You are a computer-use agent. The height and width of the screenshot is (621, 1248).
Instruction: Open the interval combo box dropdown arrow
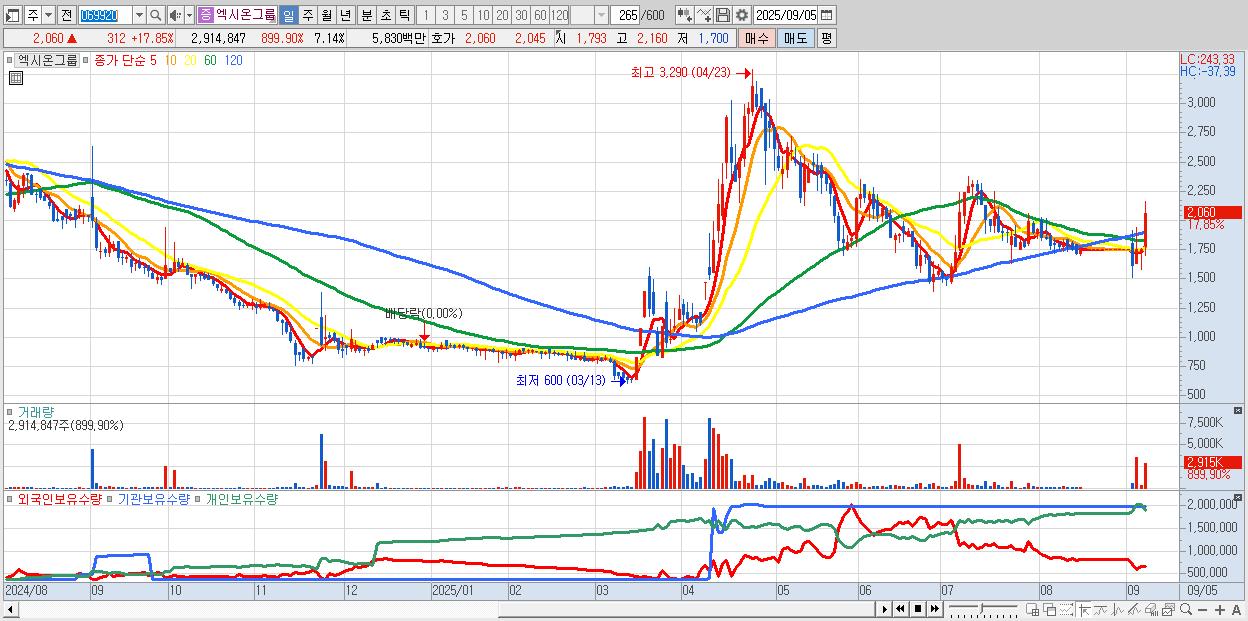601,15
